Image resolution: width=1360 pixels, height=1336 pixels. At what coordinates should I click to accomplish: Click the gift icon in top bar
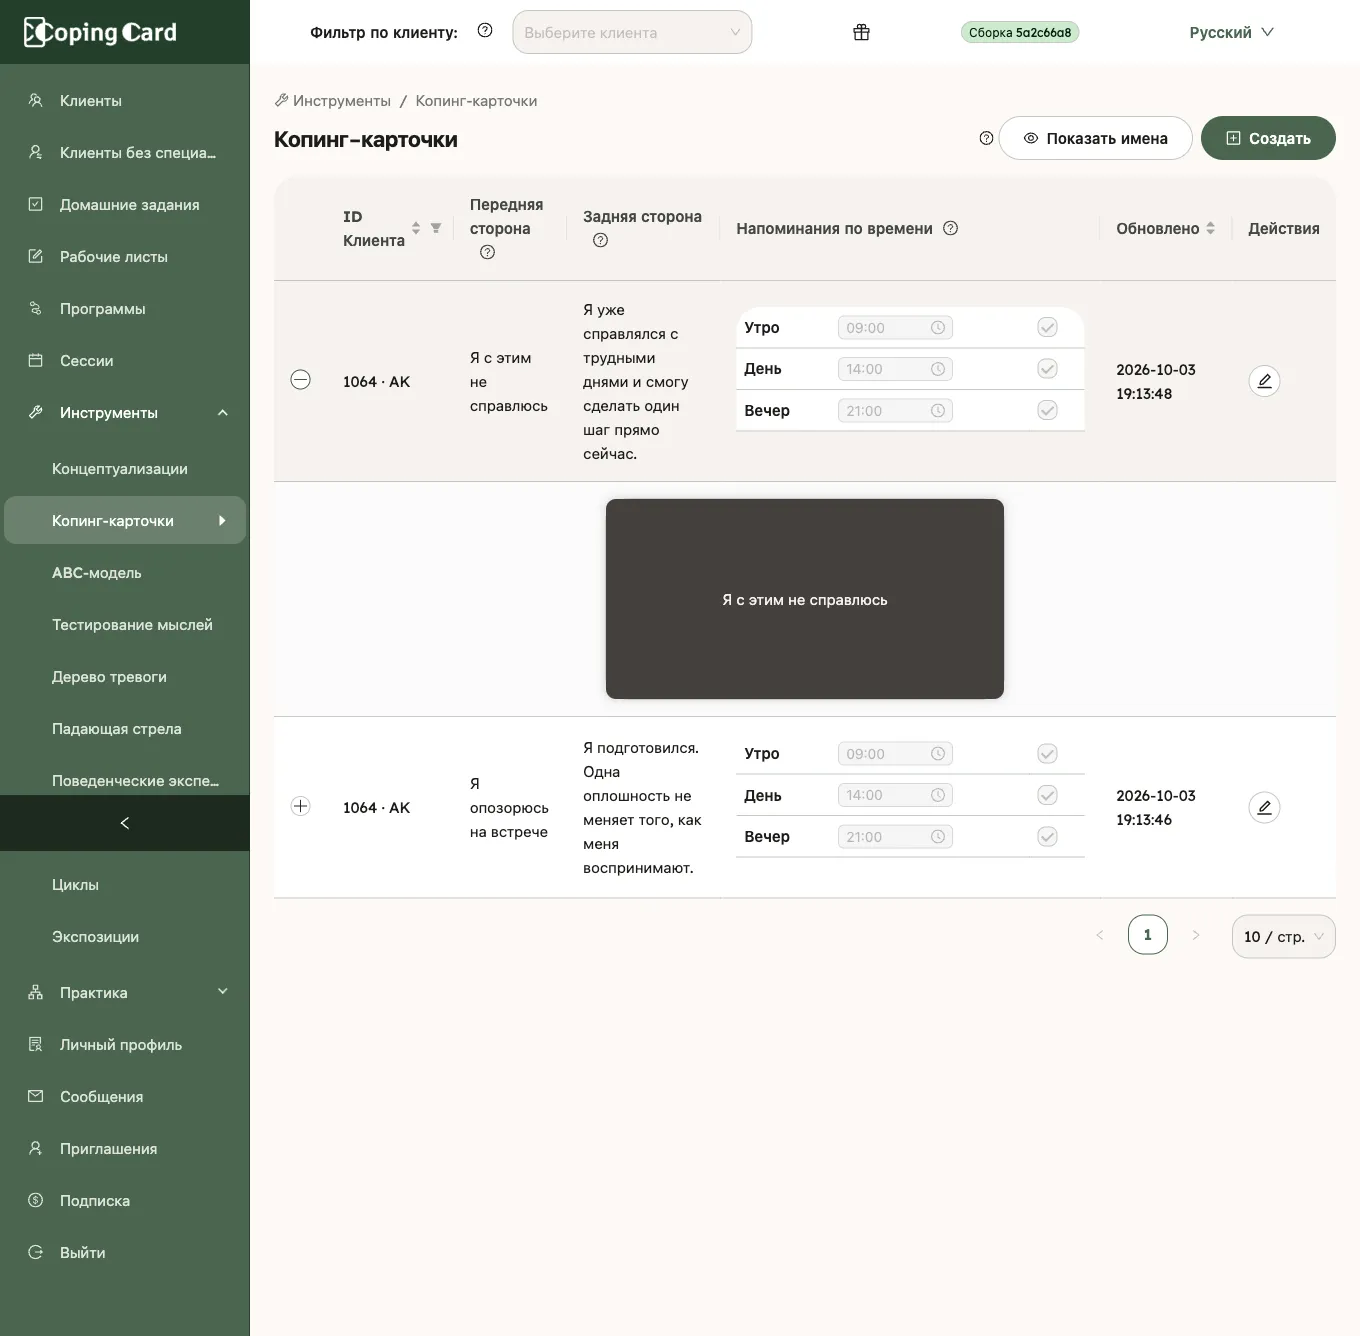(x=861, y=32)
